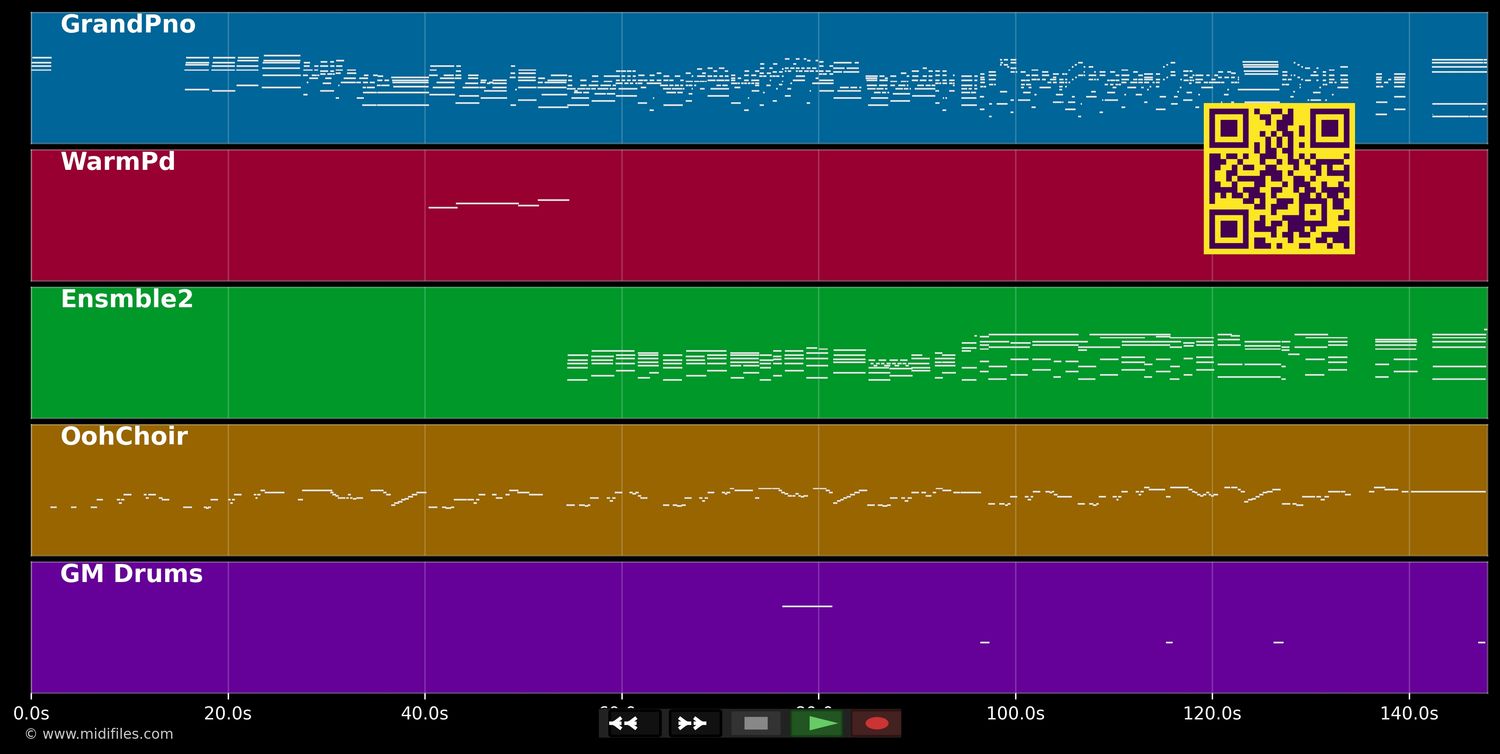Click the 40.0s timeline marker

point(425,714)
